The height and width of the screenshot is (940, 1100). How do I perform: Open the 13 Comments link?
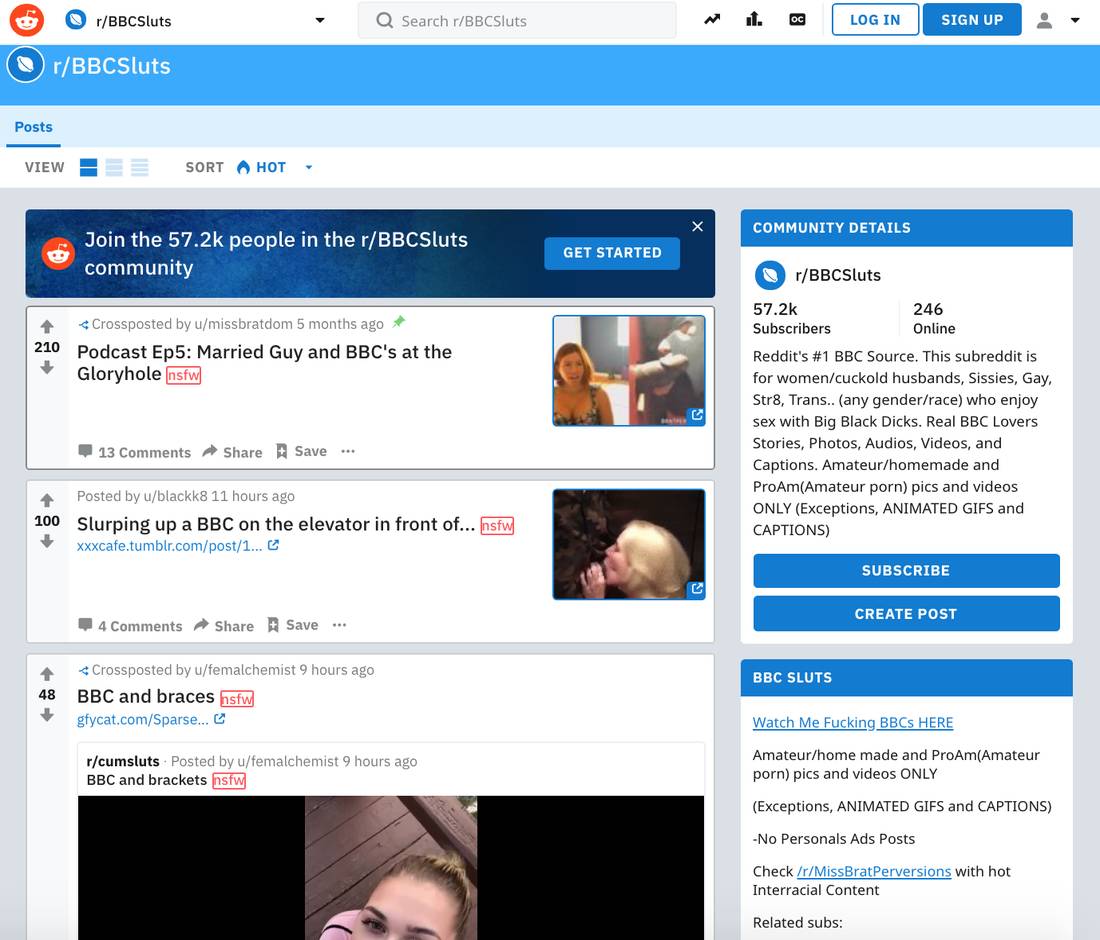(134, 452)
